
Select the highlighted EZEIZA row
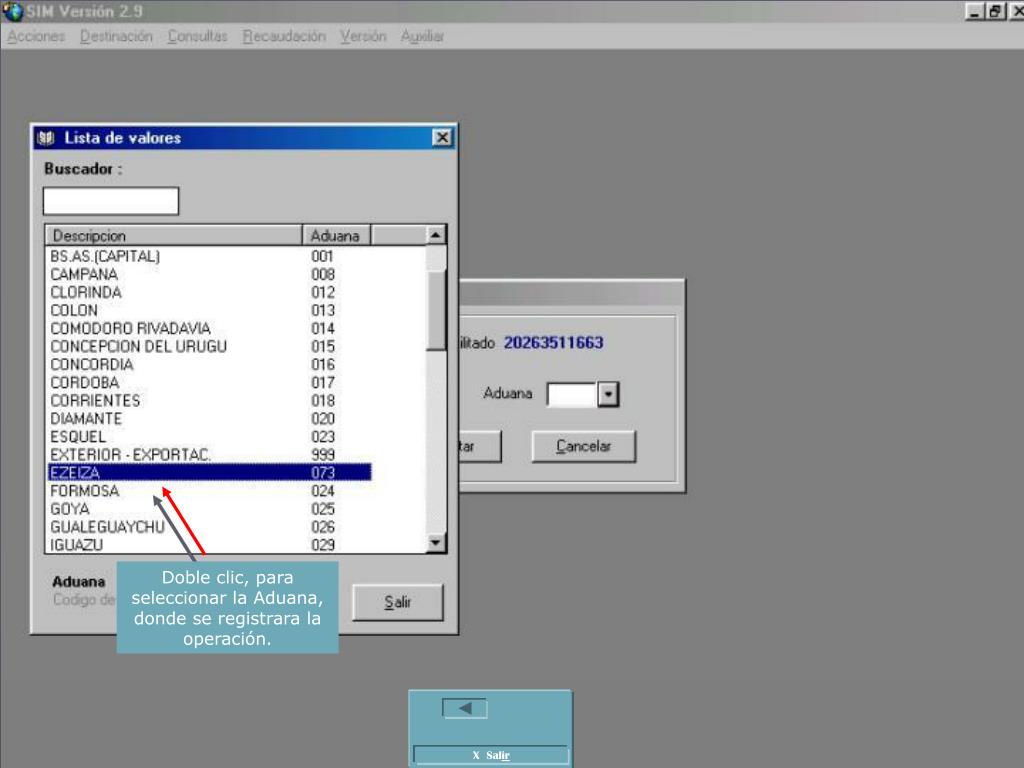tap(210, 472)
